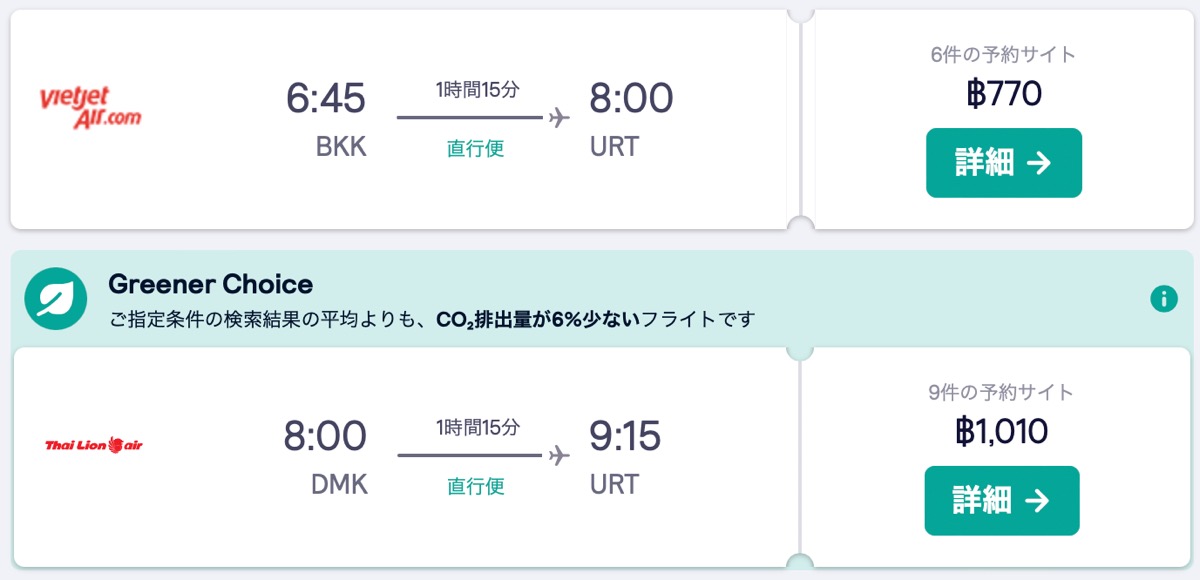Click the DMK departure airport code
1200x580 pixels.
(x=340, y=486)
